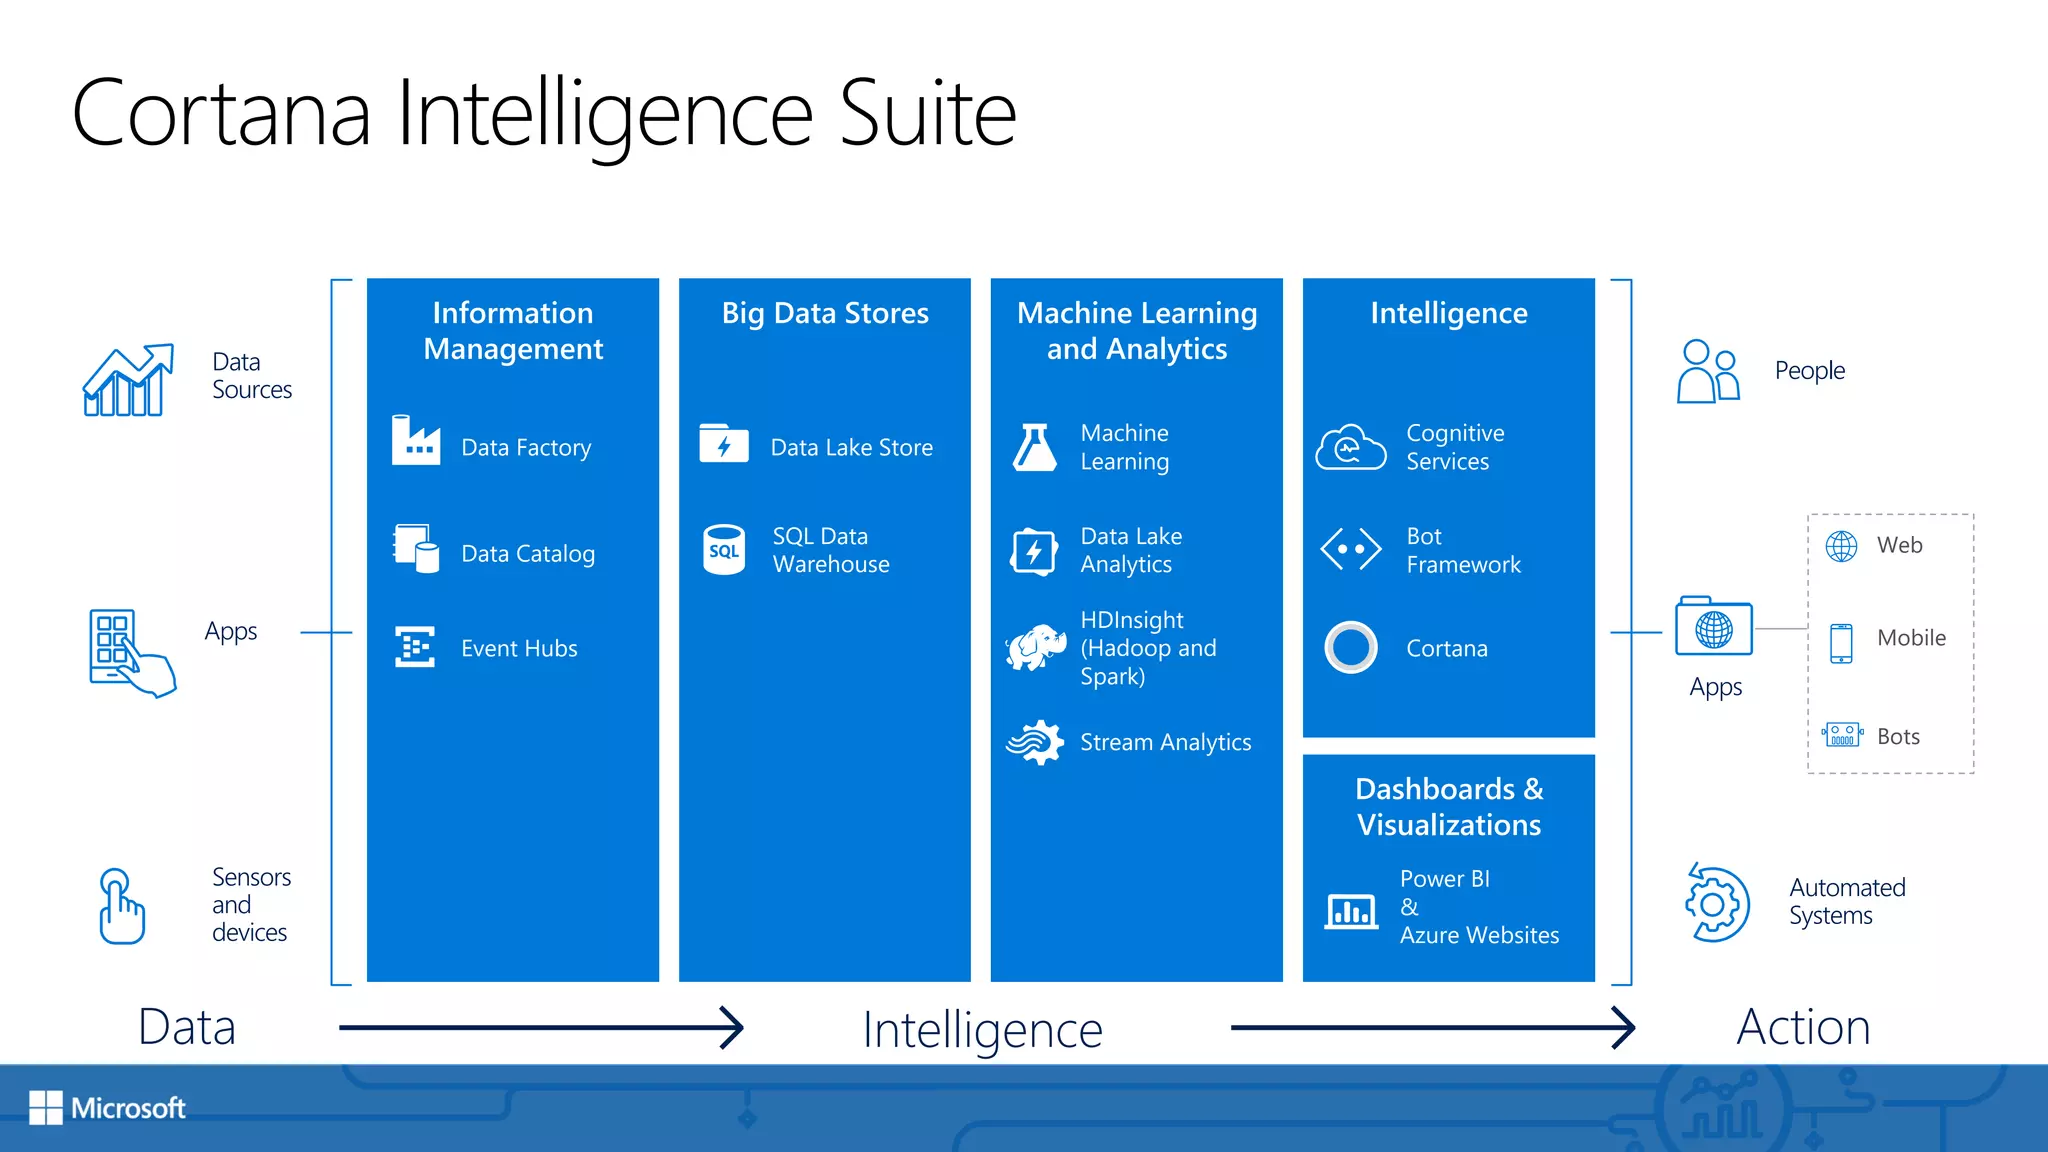Screen dimensions: 2048x1152
Task: Click the Sensors and devices finger icon
Action: pyautogui.click(x=121, y=906)
